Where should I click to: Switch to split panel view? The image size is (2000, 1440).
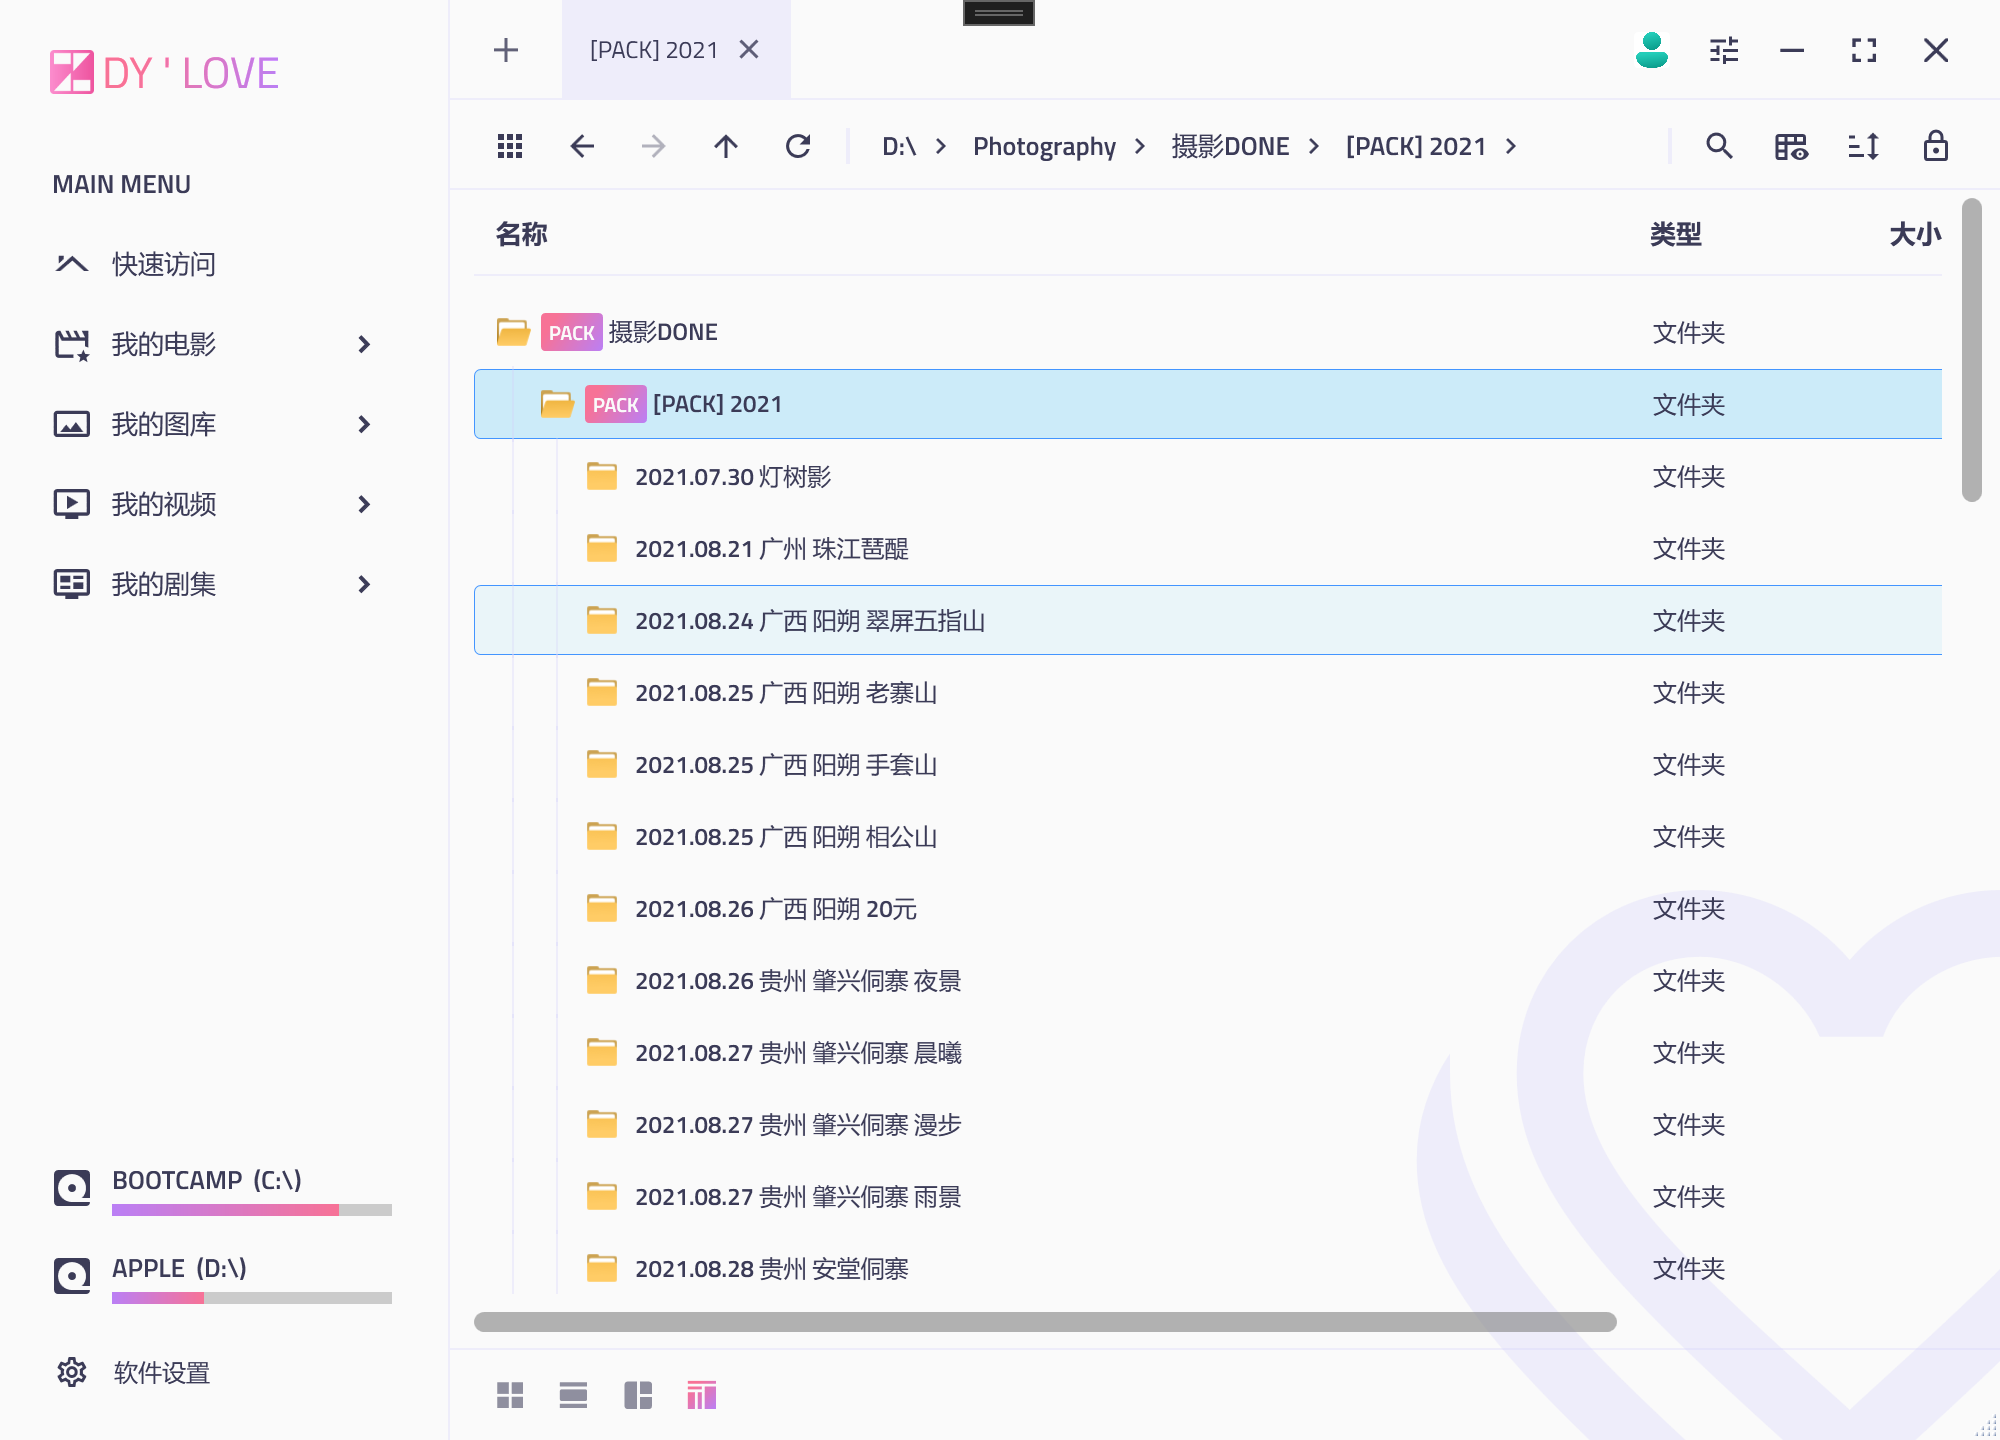(x=638, y=1395)
